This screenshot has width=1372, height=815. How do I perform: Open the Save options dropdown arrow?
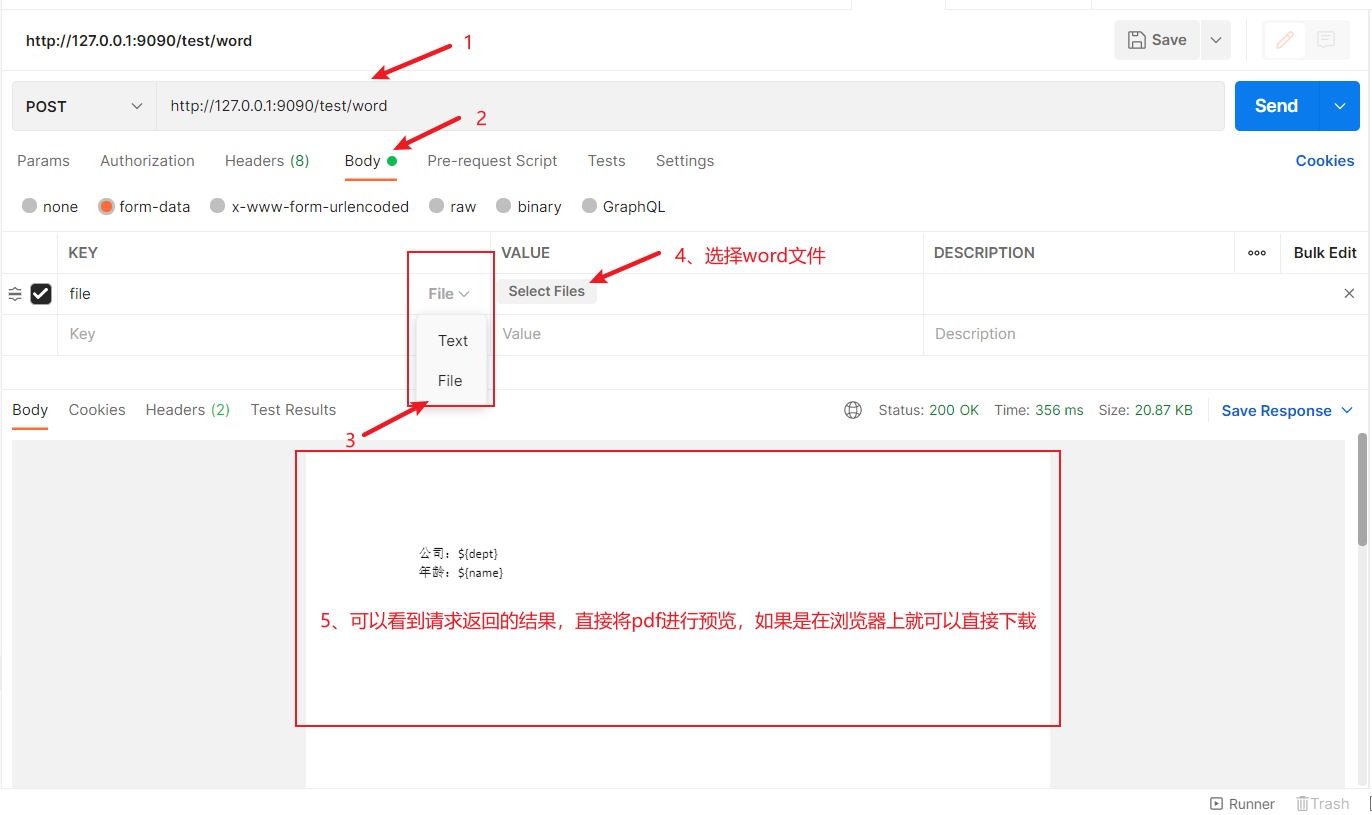(x=1216, y=40)
